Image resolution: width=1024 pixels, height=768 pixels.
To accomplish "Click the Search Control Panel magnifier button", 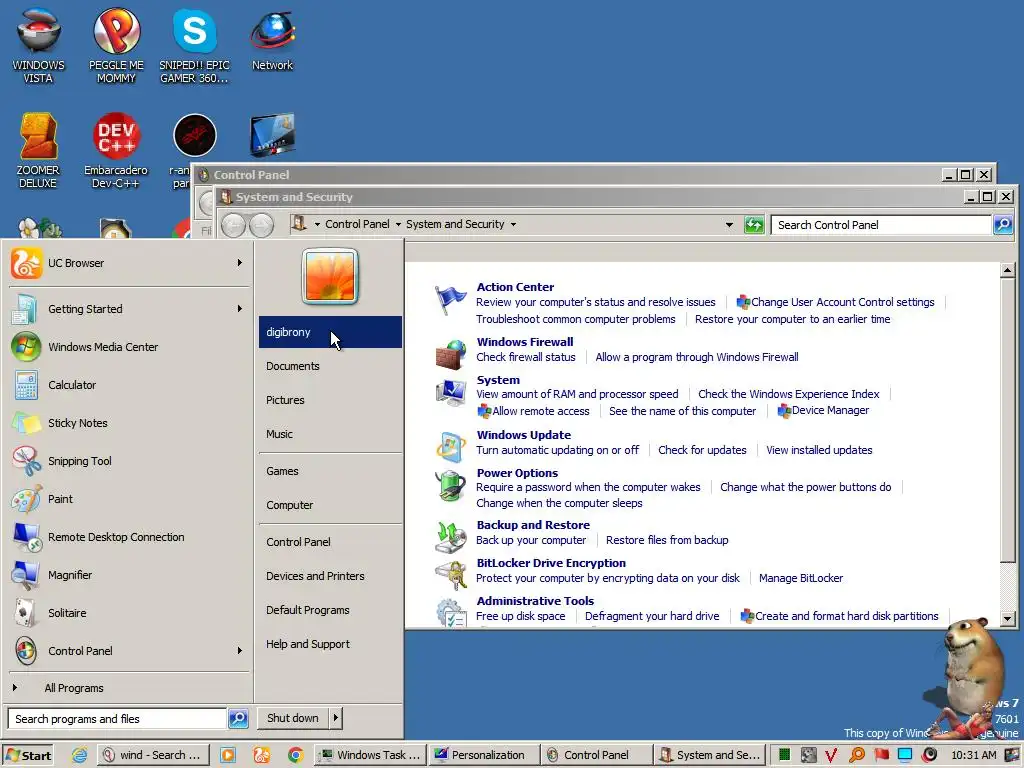I will point(1003,225).
